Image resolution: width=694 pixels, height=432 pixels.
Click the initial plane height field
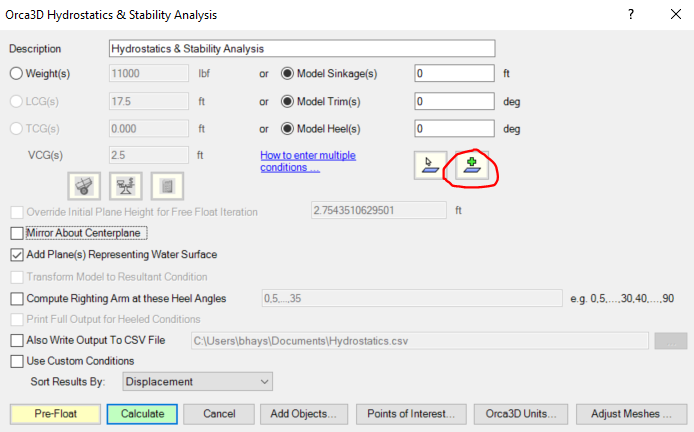pos(379,210)
